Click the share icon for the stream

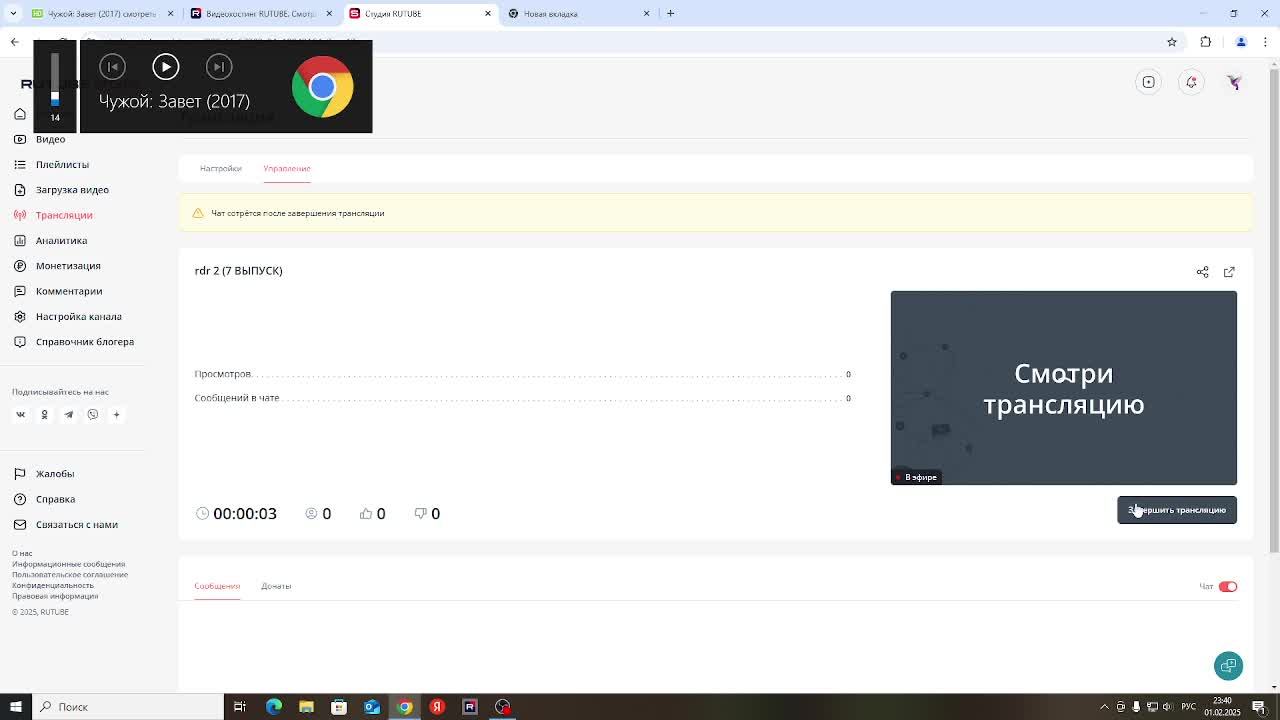point(1202,272)
